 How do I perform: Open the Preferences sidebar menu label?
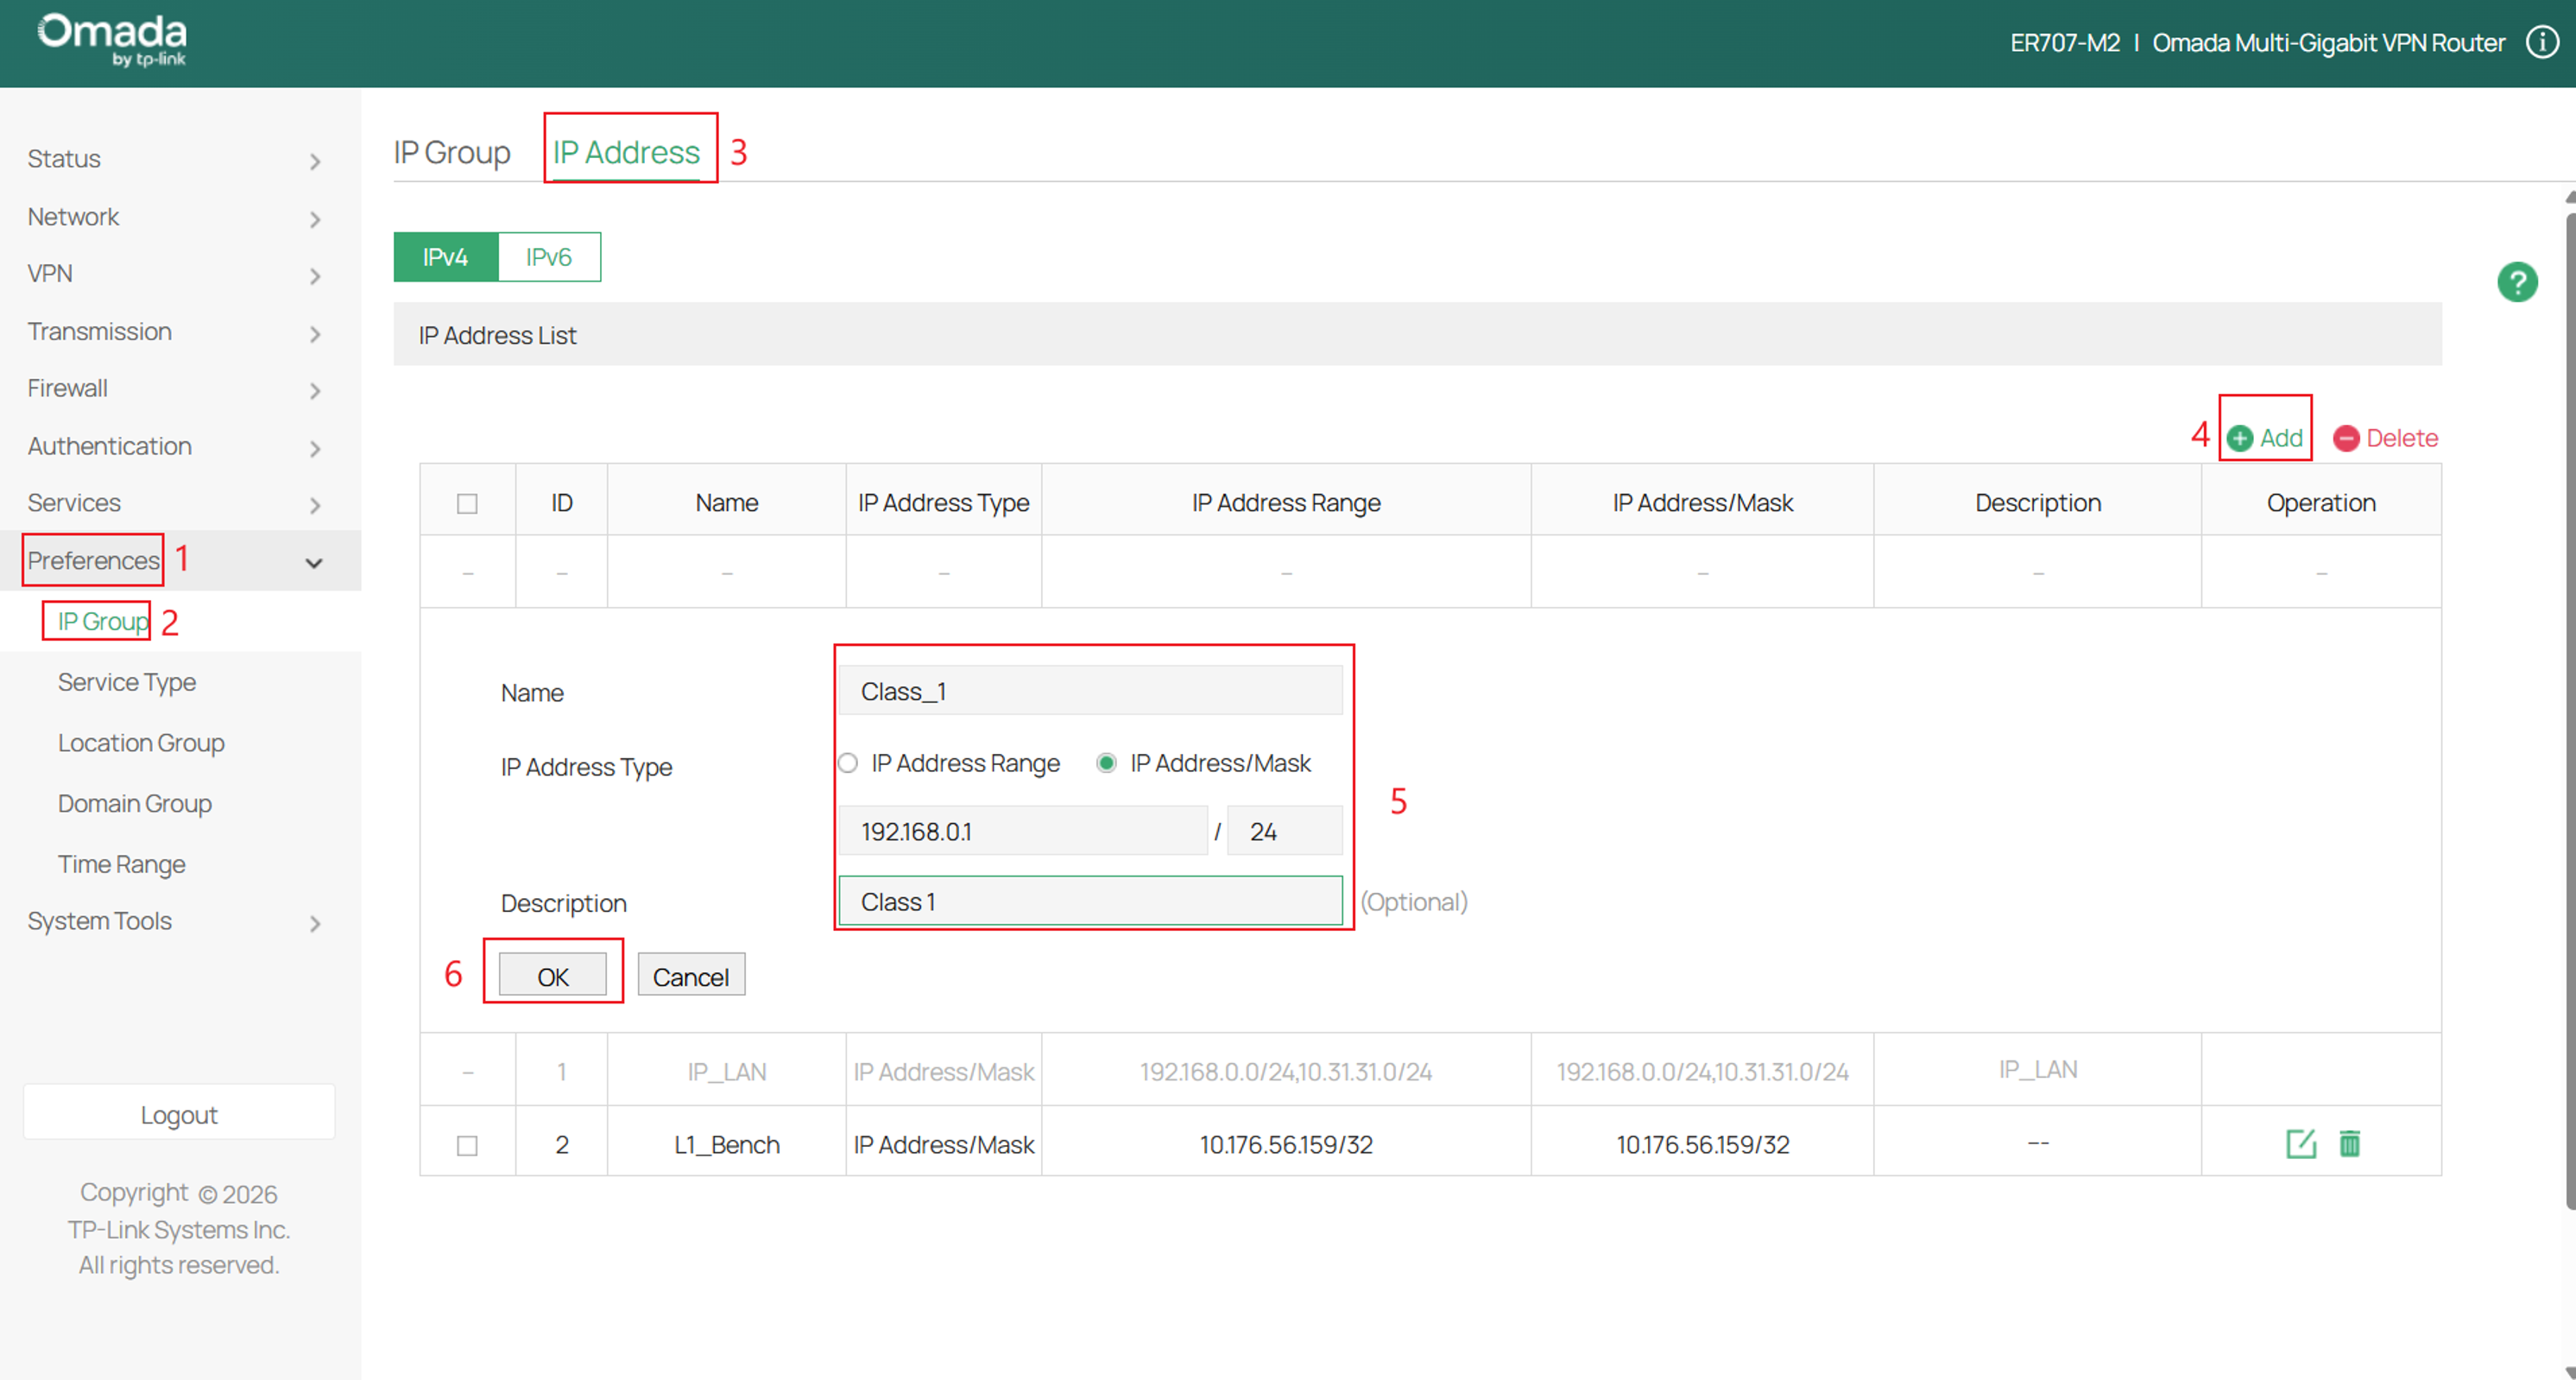click(x=93, y=560)
